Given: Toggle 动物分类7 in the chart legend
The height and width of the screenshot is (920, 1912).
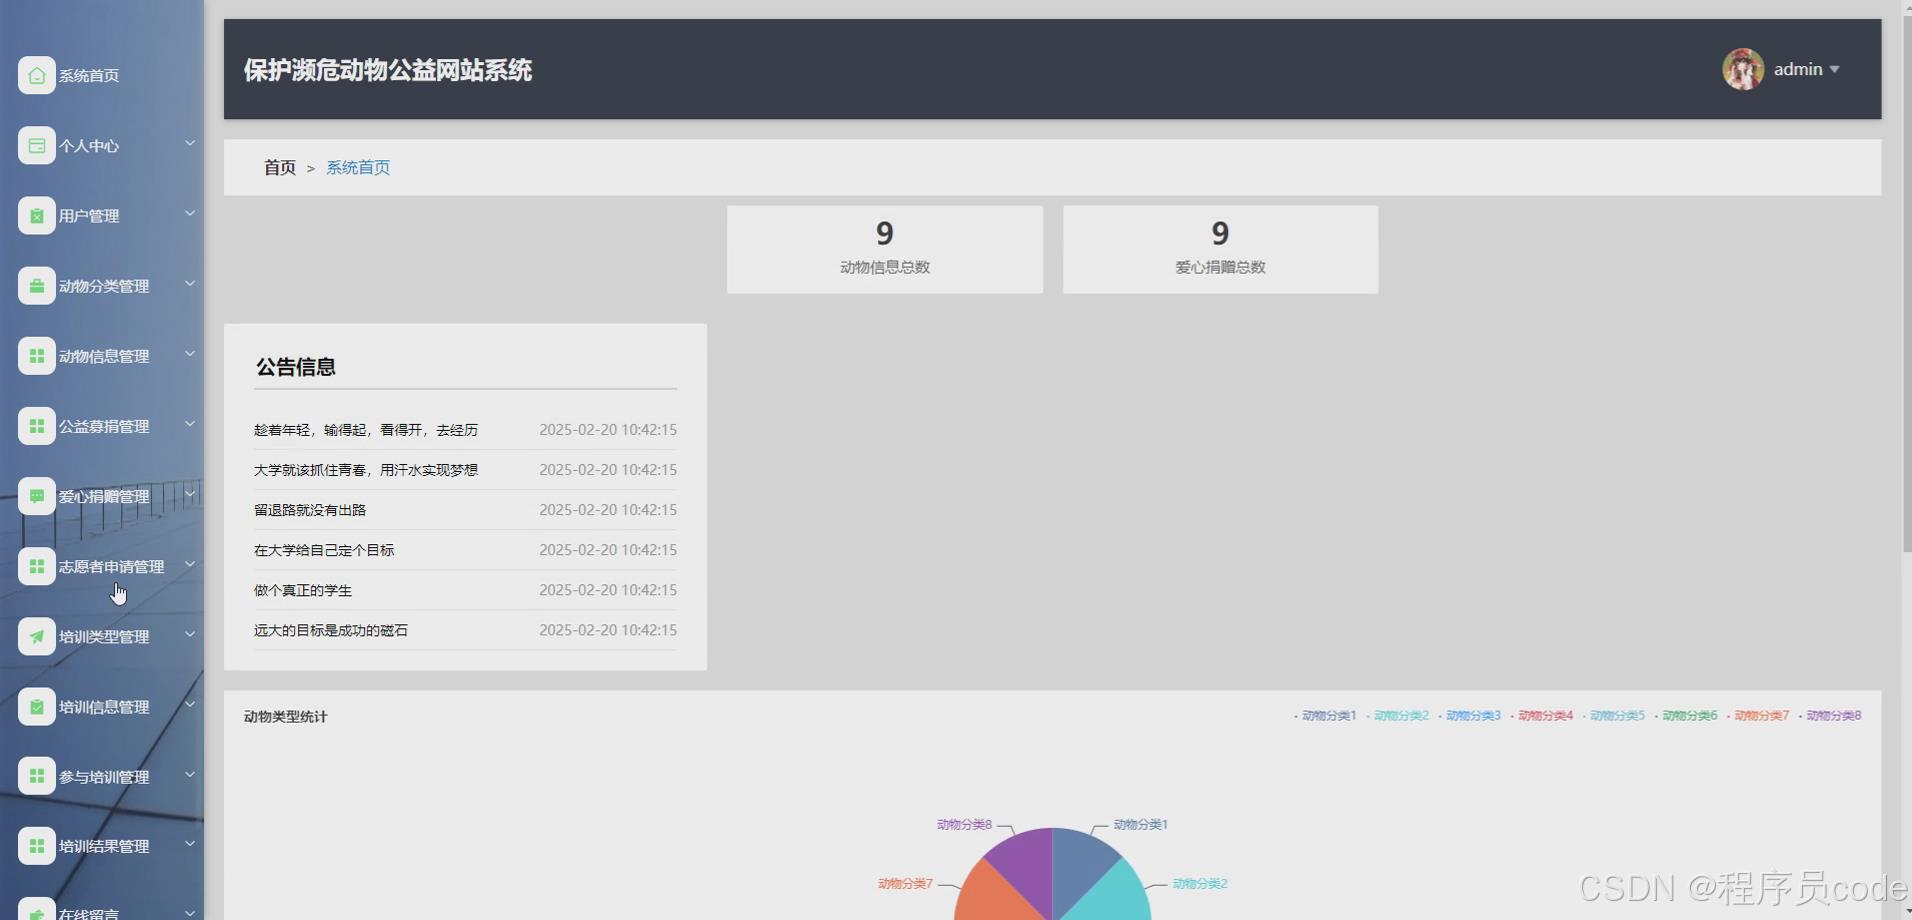Looking at the screenshot, I should pyautogui.click(x=1757, y=716).
